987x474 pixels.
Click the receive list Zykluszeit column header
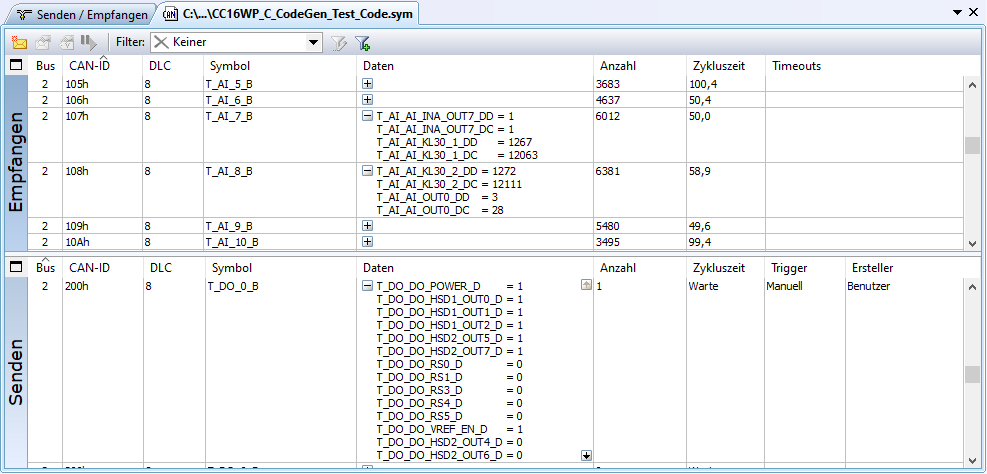tap(719, 65)
